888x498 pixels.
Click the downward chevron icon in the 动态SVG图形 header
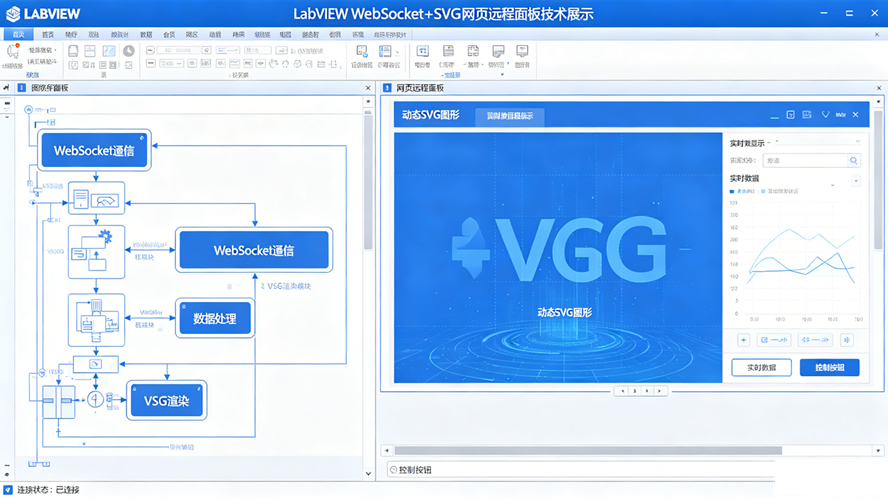(x=825, y=115)
